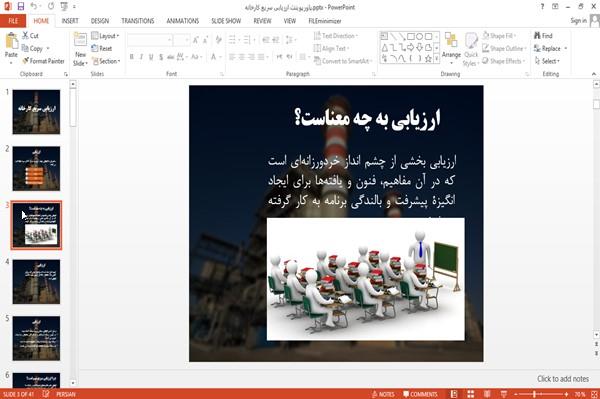Open Quick Styles gallery
This screenshot has width=600, height=399.
471,50
